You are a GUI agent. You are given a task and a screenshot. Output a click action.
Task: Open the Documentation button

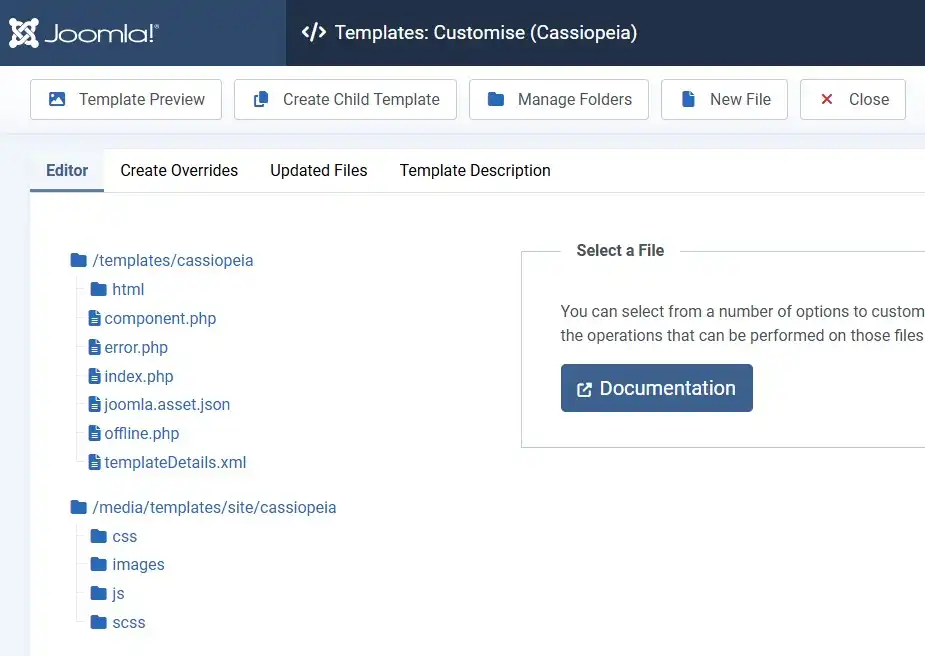[x=657, y=388]
